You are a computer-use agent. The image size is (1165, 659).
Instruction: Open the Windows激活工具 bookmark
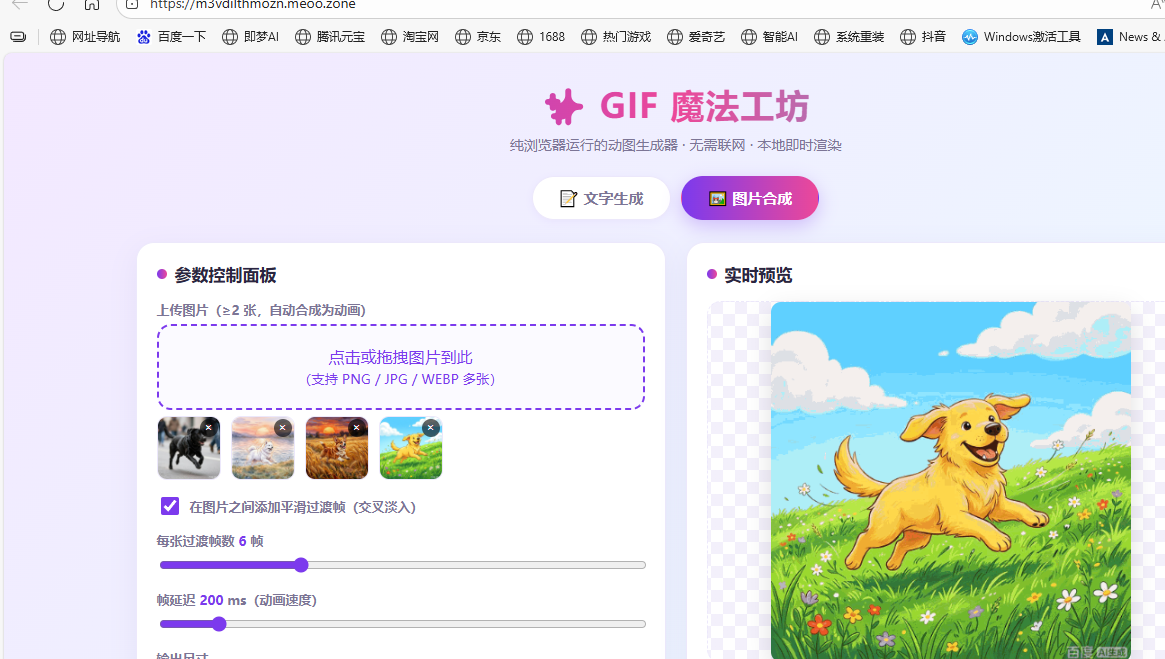click(1021, 36)
